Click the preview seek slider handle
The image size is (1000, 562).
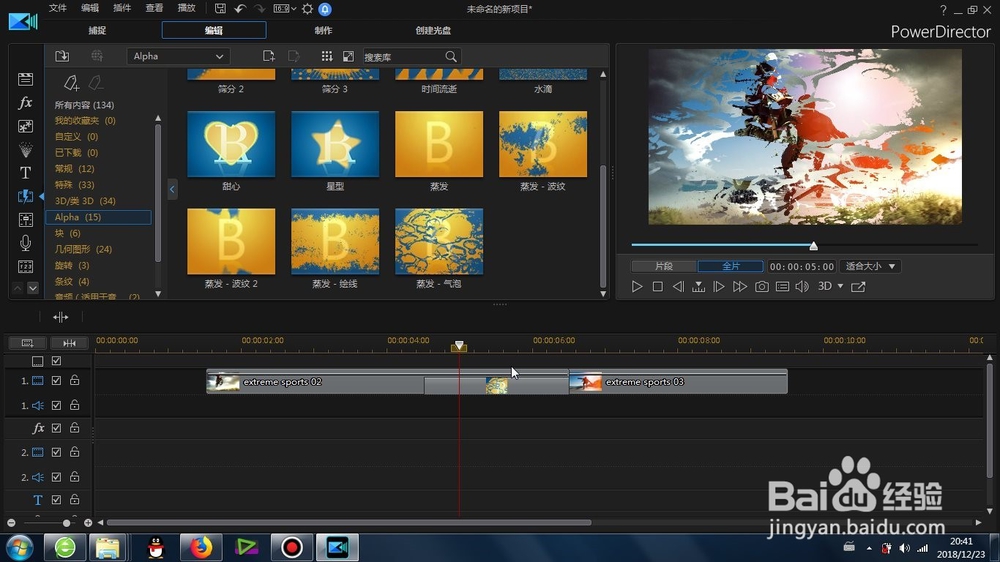click(813, 246)
